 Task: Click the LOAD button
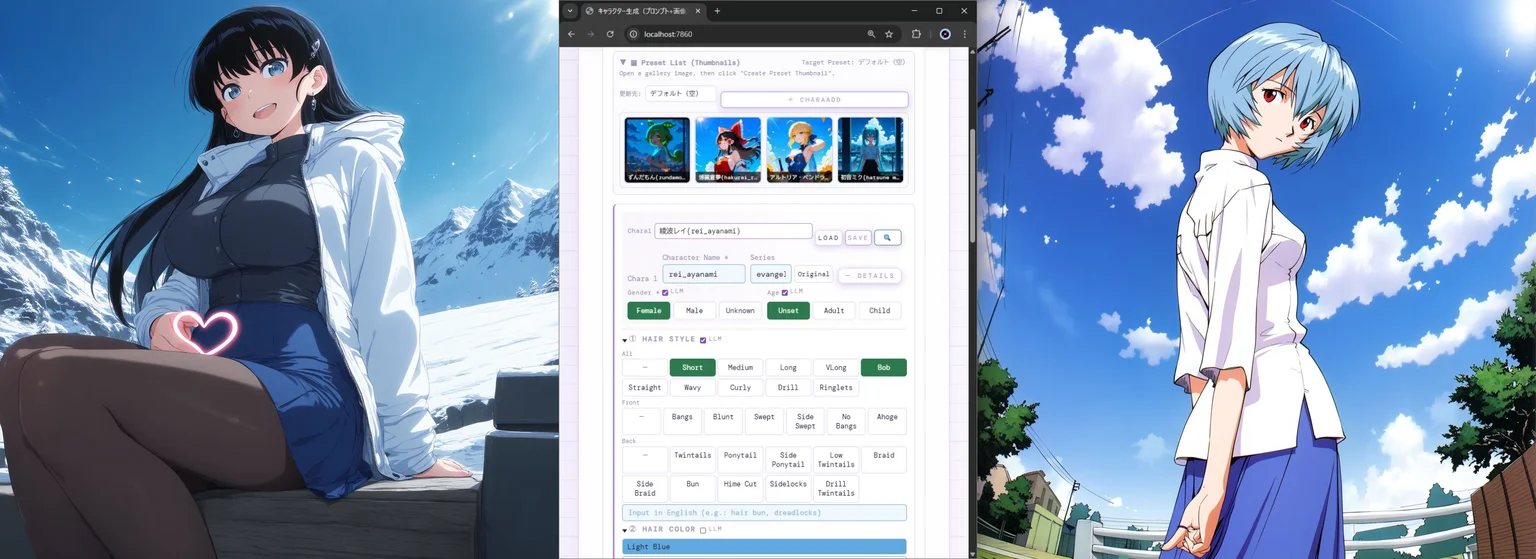click(828, 238)
